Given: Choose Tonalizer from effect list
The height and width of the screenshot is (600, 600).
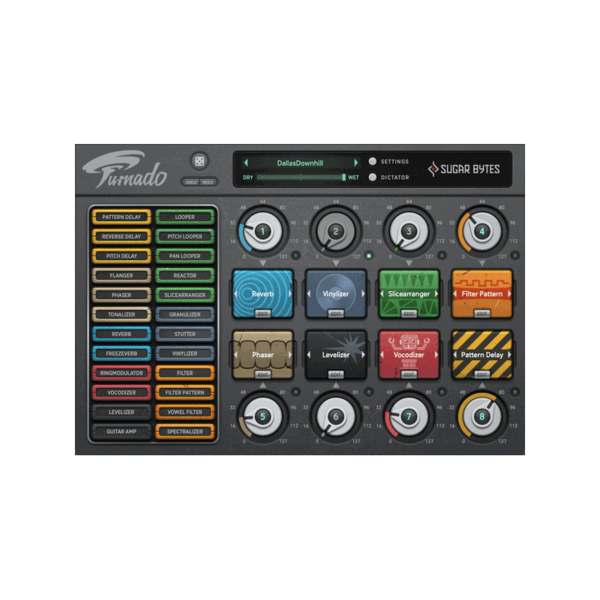Looking at the screenshot, I should tap(121, 315).
